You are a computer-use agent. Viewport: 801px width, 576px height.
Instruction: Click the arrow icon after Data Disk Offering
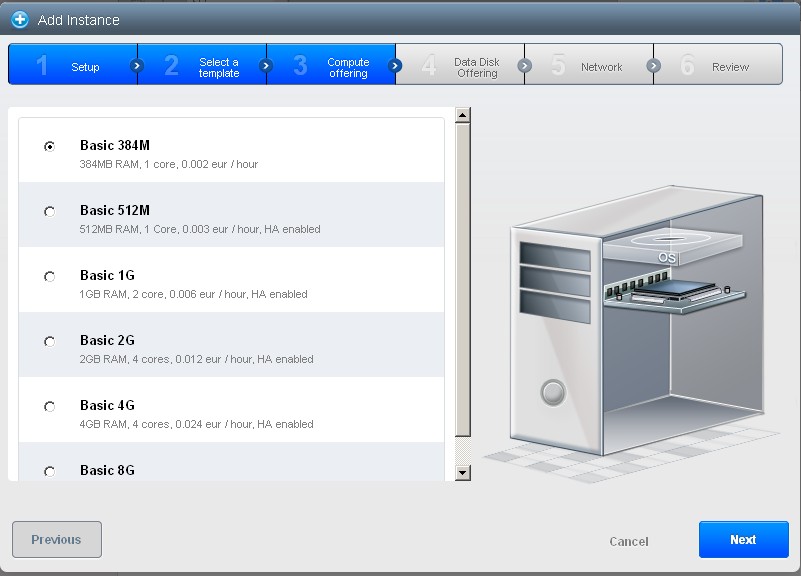(x=524, y=66)
